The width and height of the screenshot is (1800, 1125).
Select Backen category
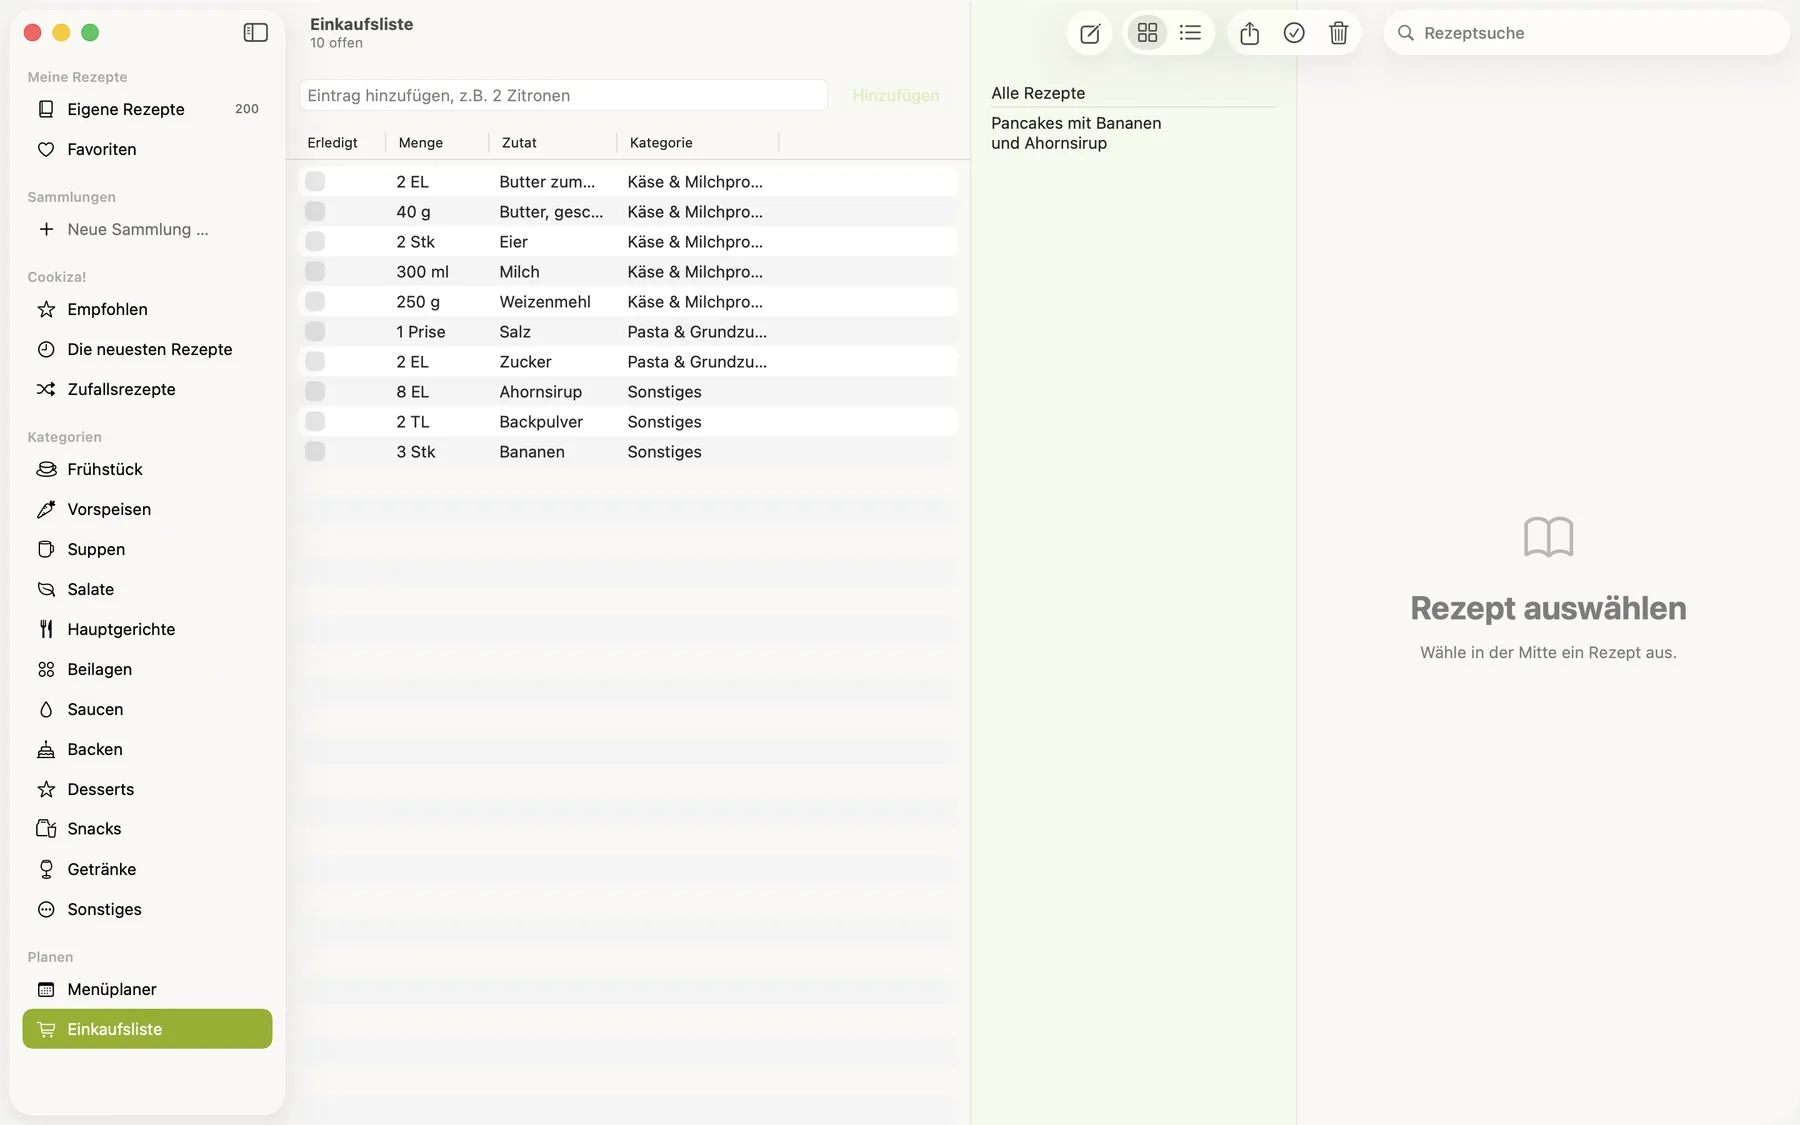coord(147,749)
